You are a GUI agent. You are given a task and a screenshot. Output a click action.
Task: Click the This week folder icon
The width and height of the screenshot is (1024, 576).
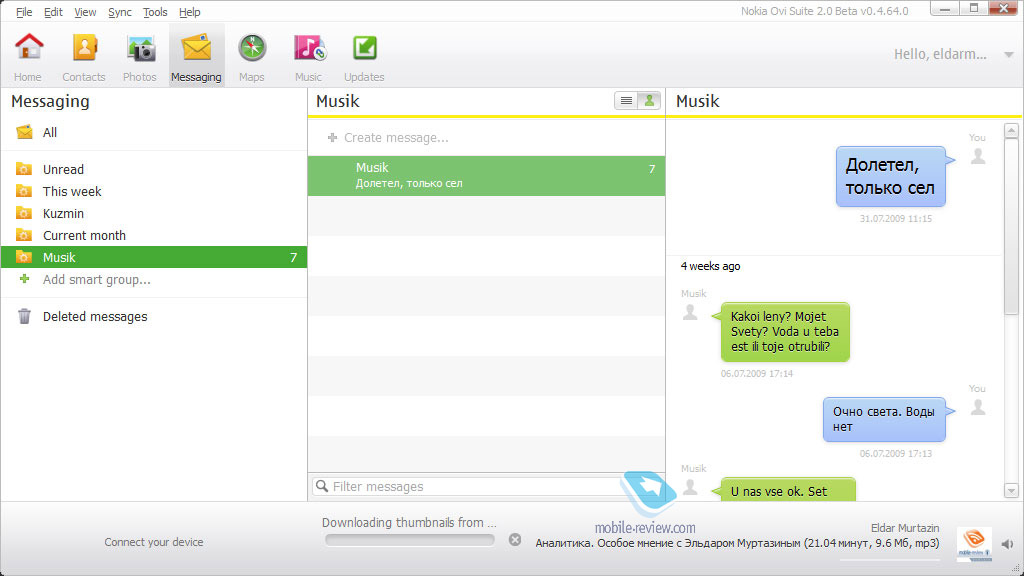(x=24, y=191)
